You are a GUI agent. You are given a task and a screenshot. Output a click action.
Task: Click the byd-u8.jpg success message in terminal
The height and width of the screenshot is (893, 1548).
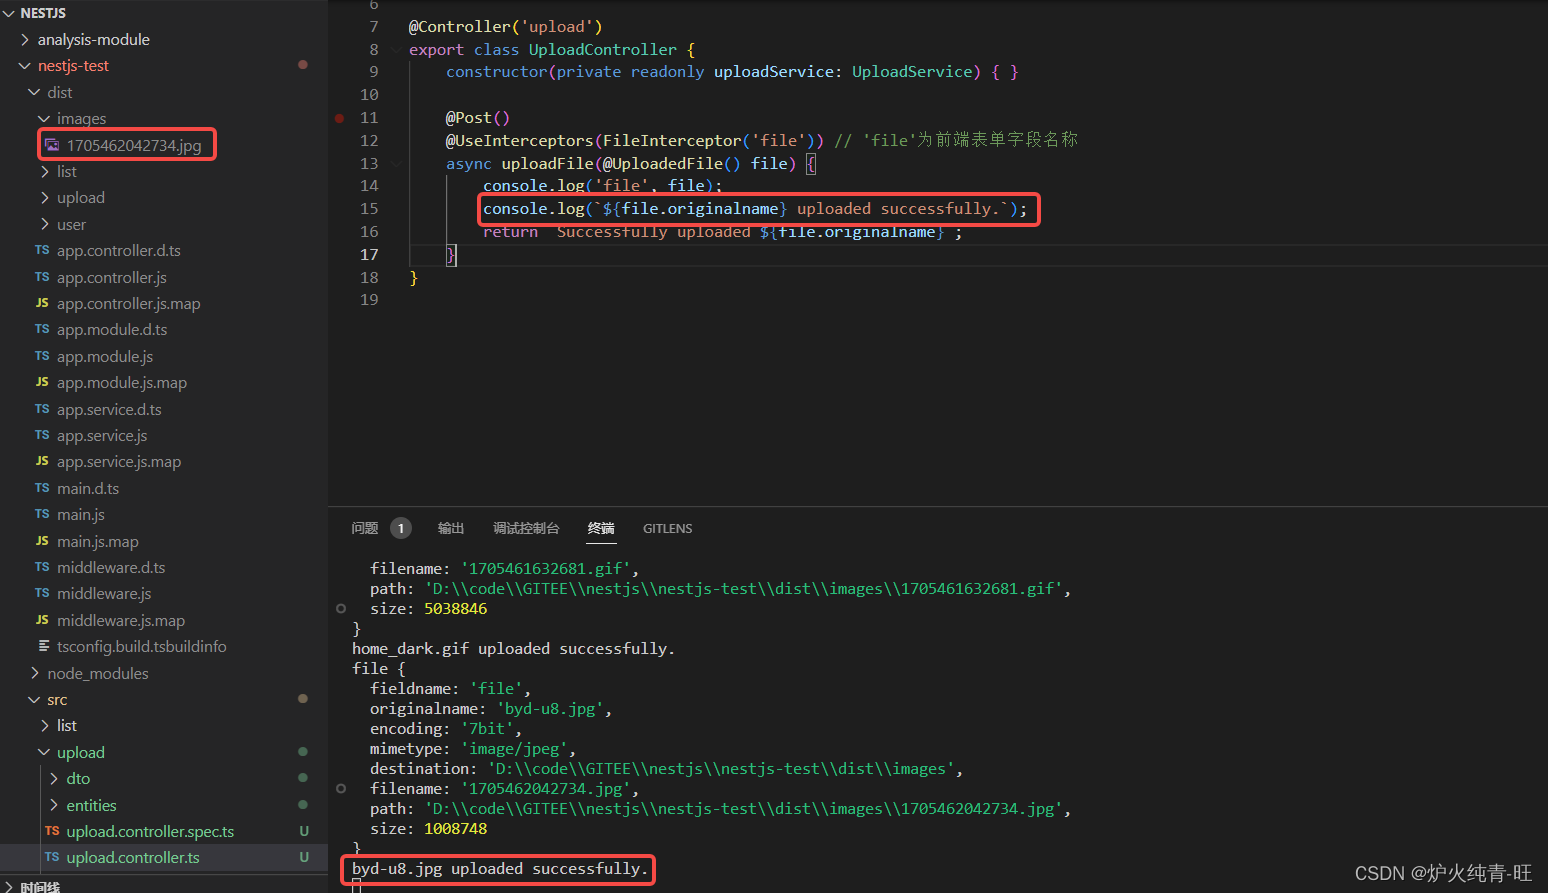[x=498, y=869]
